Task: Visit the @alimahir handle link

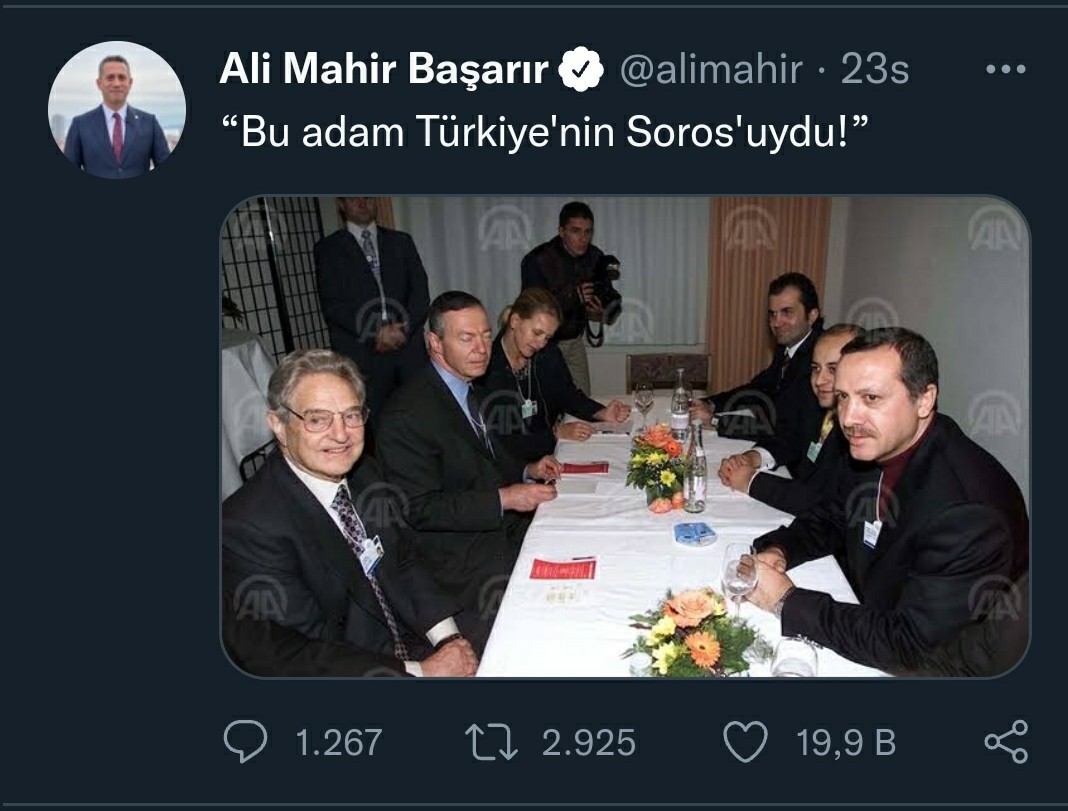Action: click(x=711, y=69)
